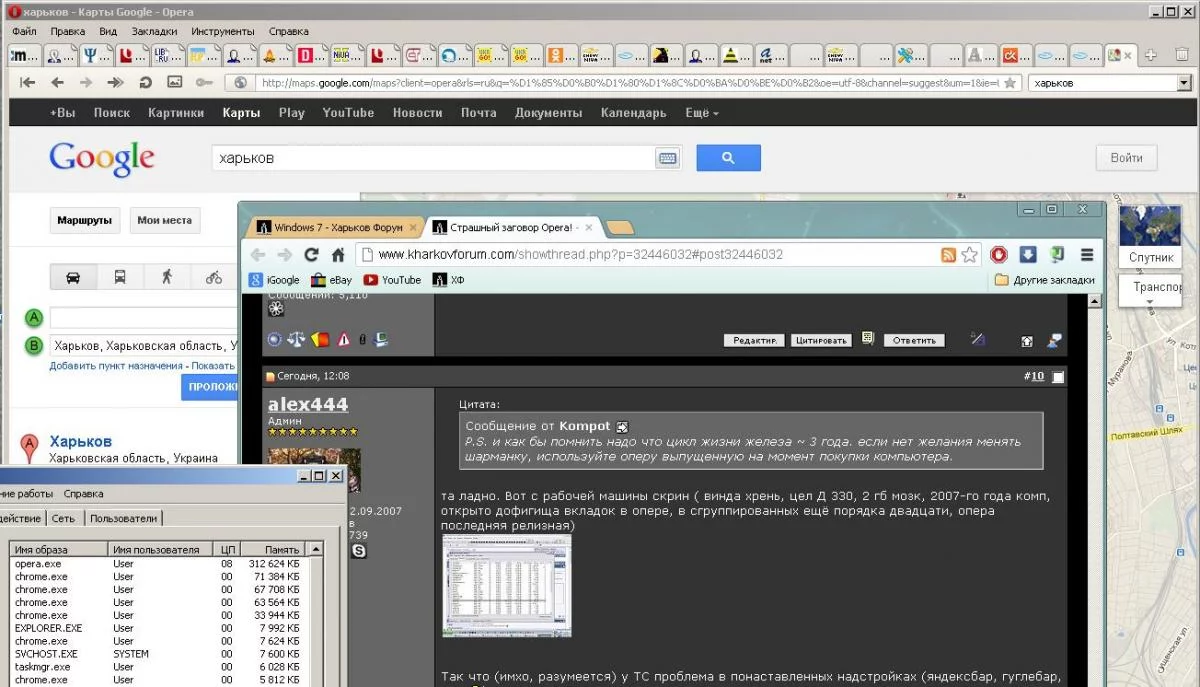Click the Цитировать button in the forum post
This screenshot has width=1200, height=687.
(820, 340)
